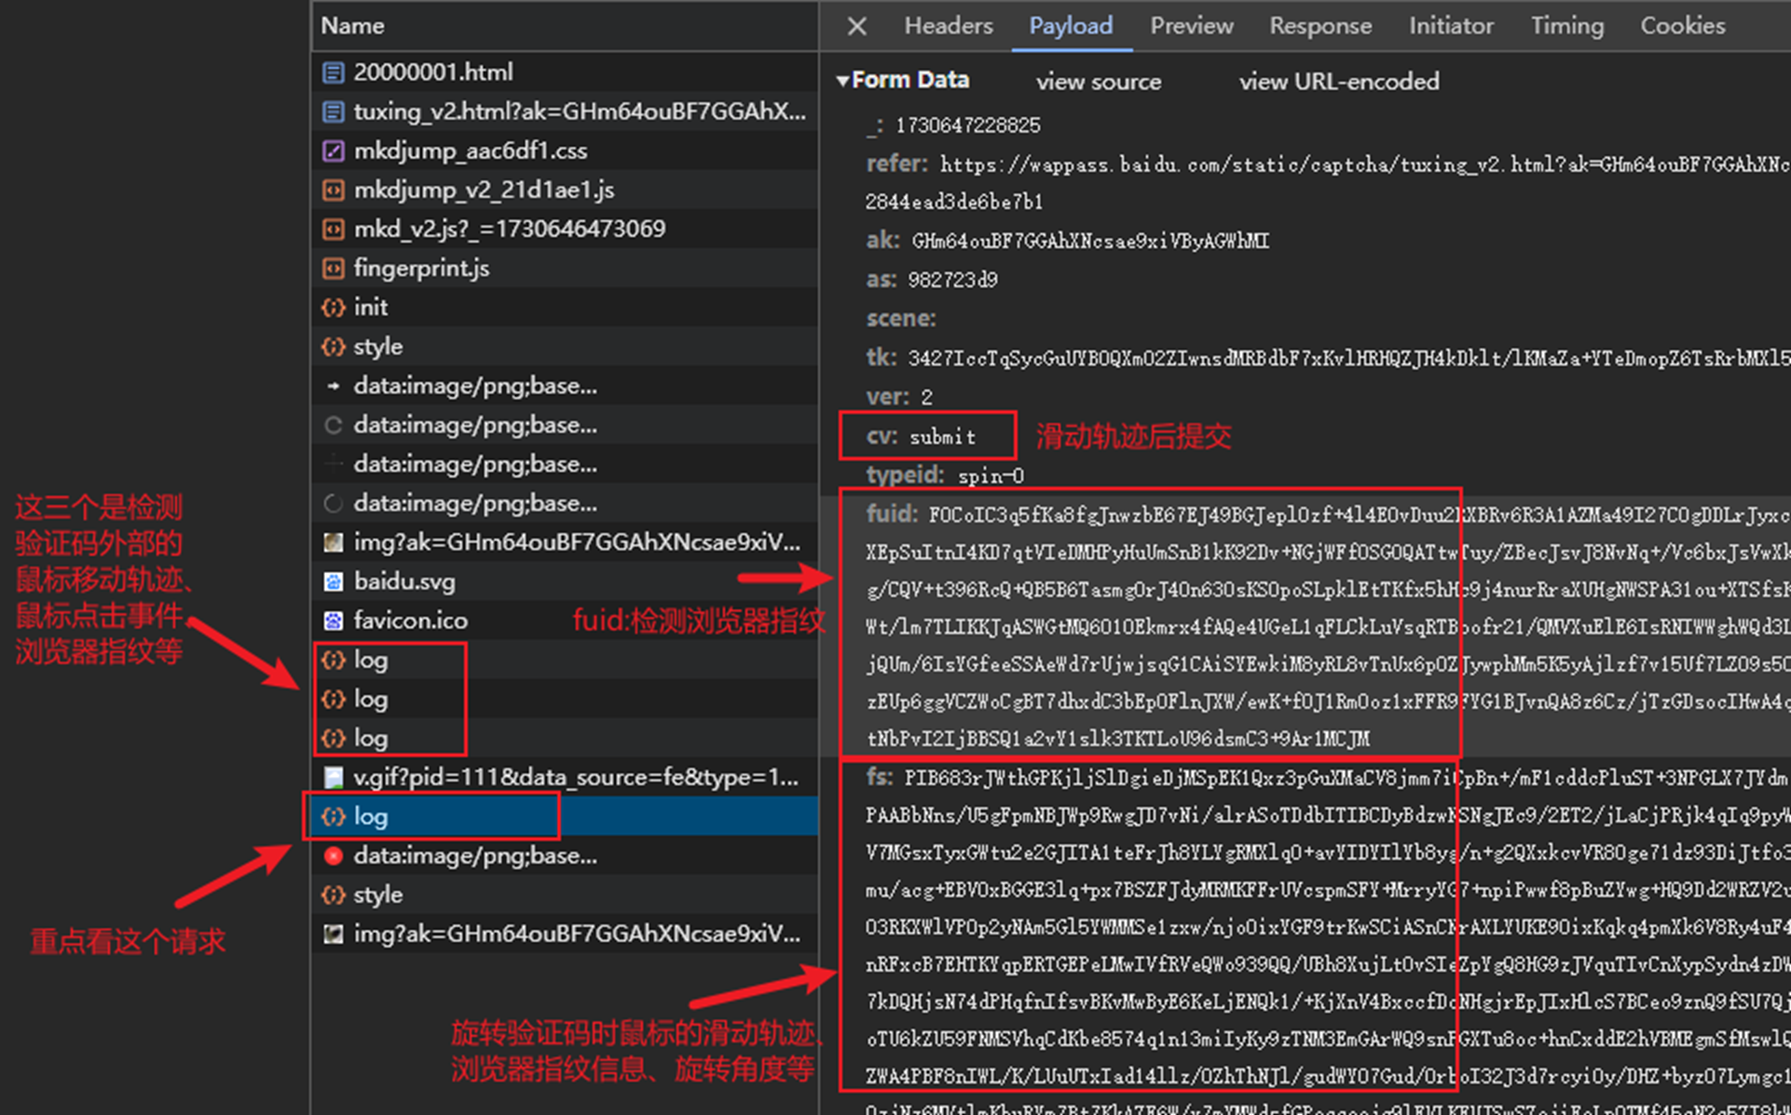The height and width of the screenshot is (1115, 1791).
Task: Click the document icon beside tuxing_v2.html request
Action: click(x=333, y=112)
